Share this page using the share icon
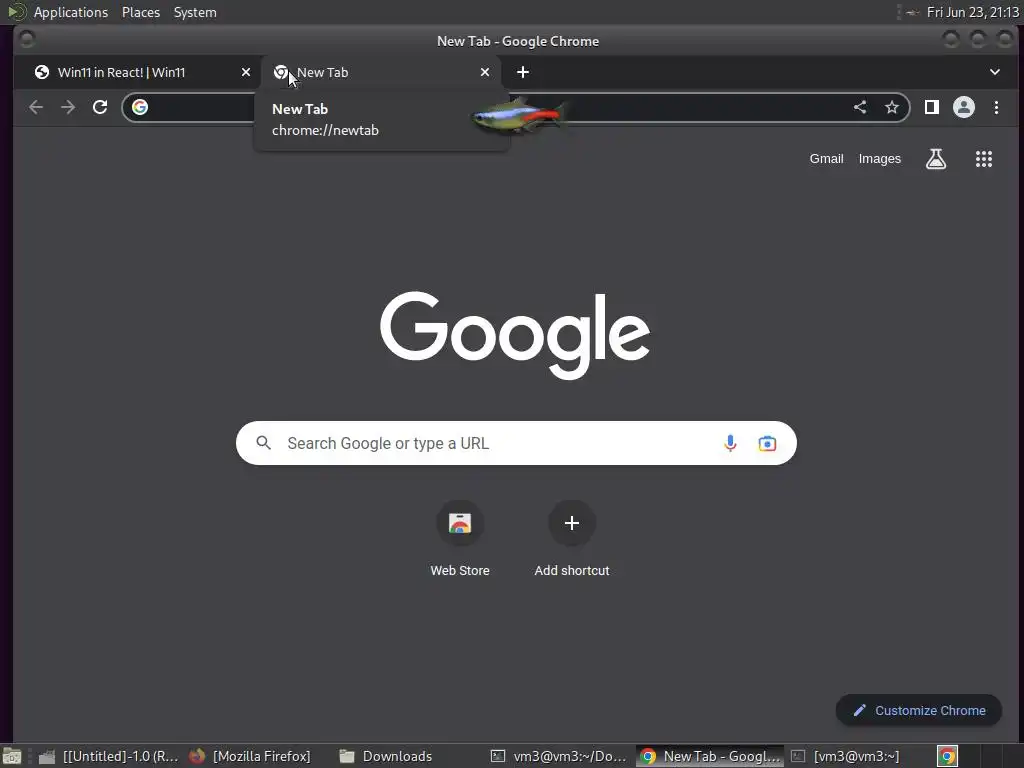 [x=860, y=107]
